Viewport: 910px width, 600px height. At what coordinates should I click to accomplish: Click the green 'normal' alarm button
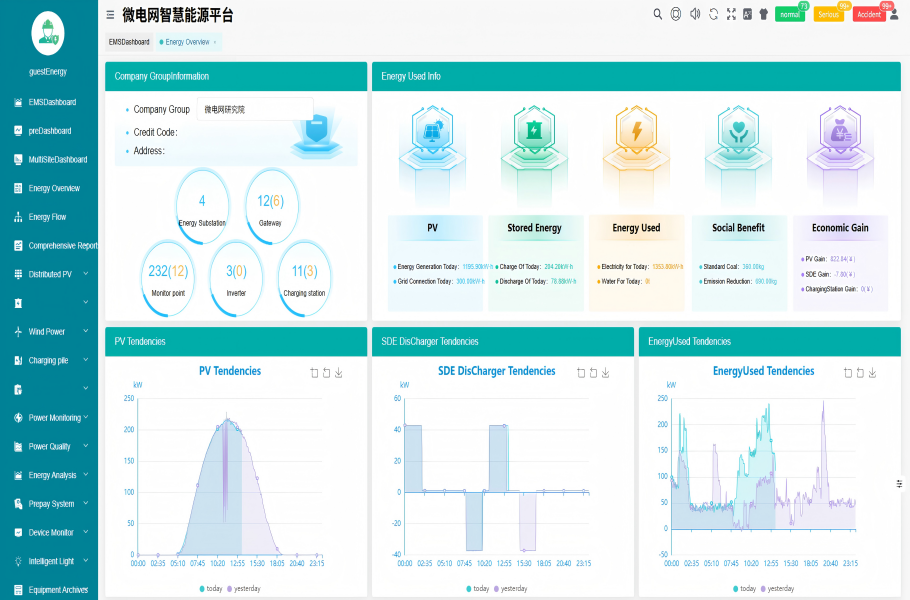[790, 15]
